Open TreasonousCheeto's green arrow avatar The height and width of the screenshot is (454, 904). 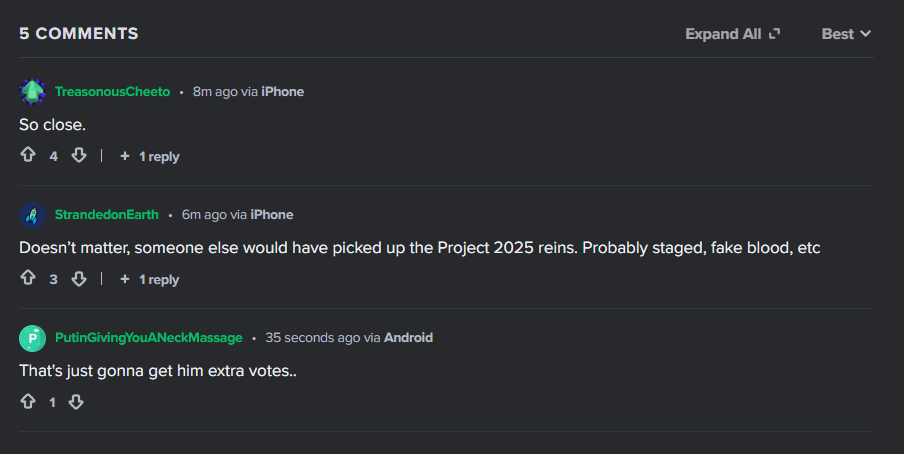(x=32, y=92)
